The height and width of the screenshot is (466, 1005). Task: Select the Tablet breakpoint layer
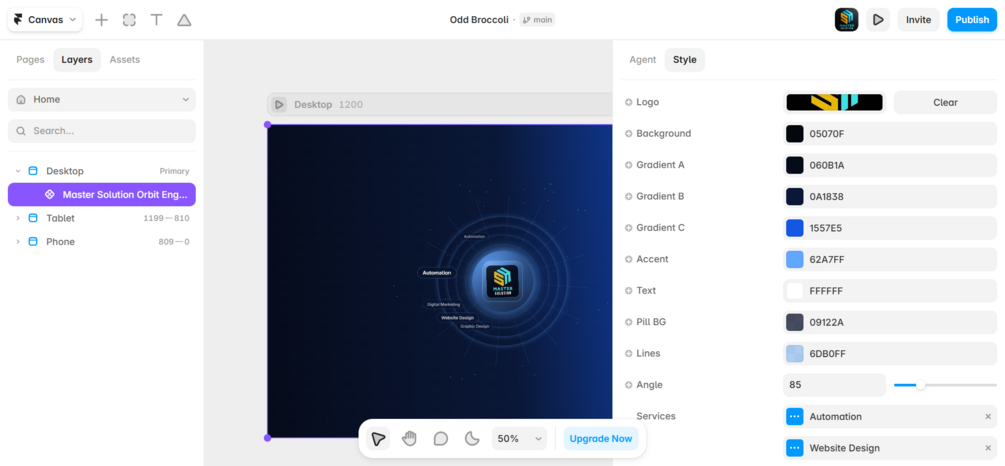[x=102, y=218]
